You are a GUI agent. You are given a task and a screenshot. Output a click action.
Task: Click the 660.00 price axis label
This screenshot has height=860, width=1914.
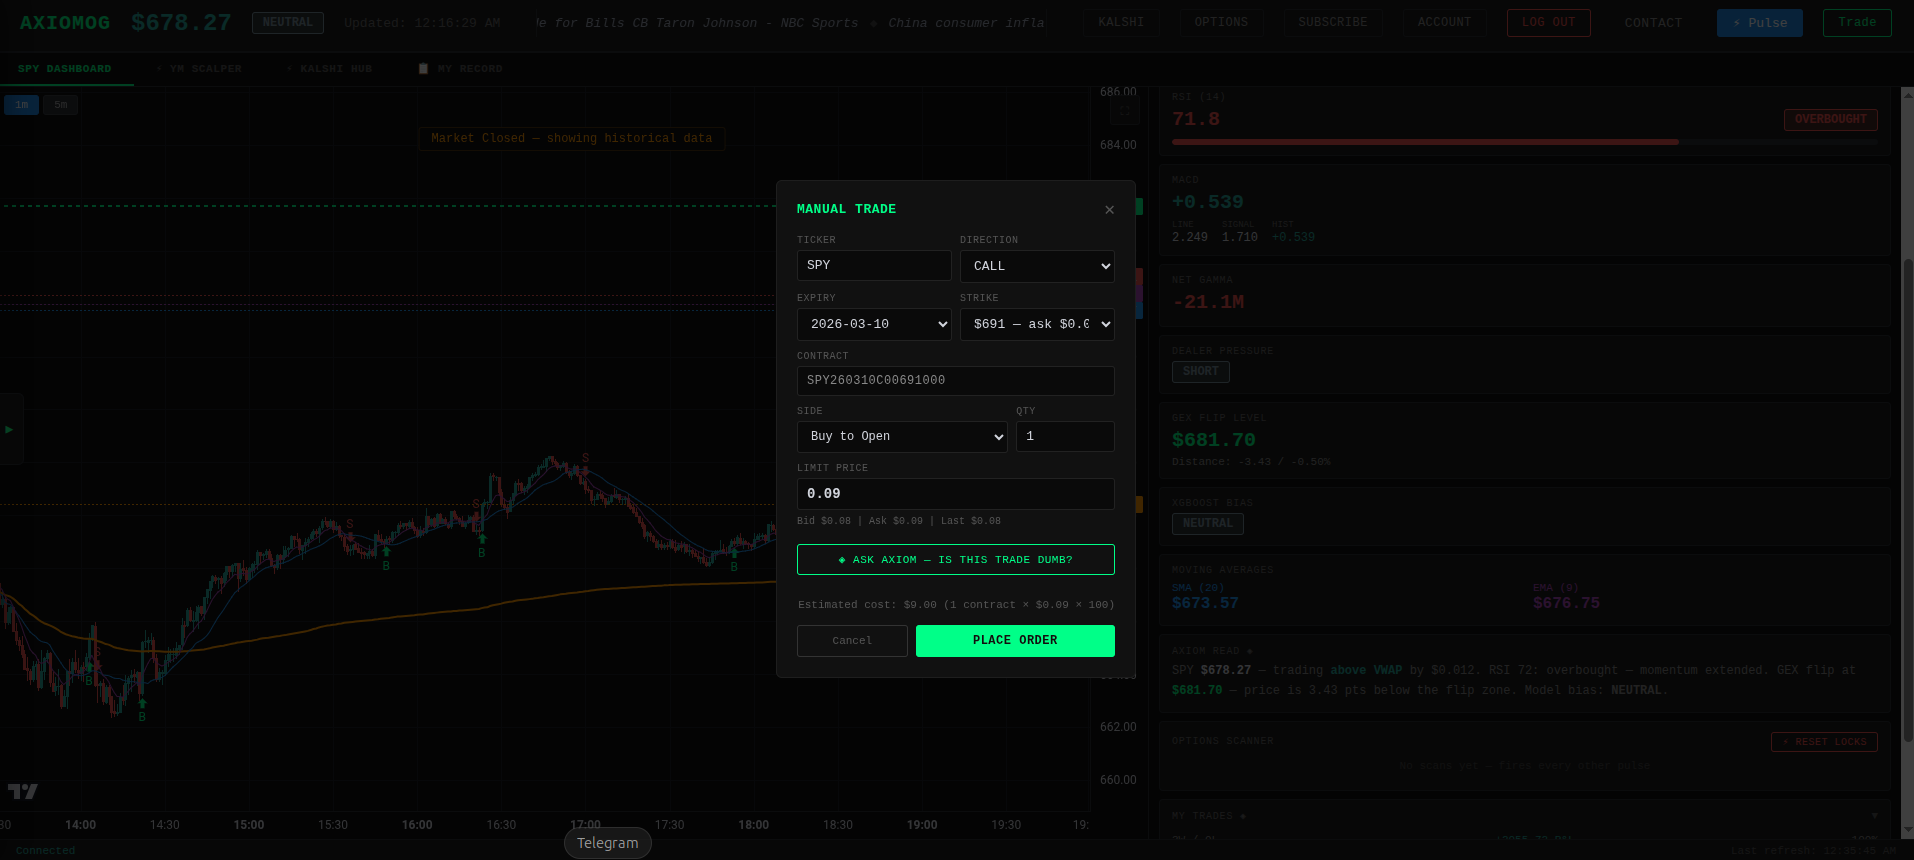coord(1118,780)
